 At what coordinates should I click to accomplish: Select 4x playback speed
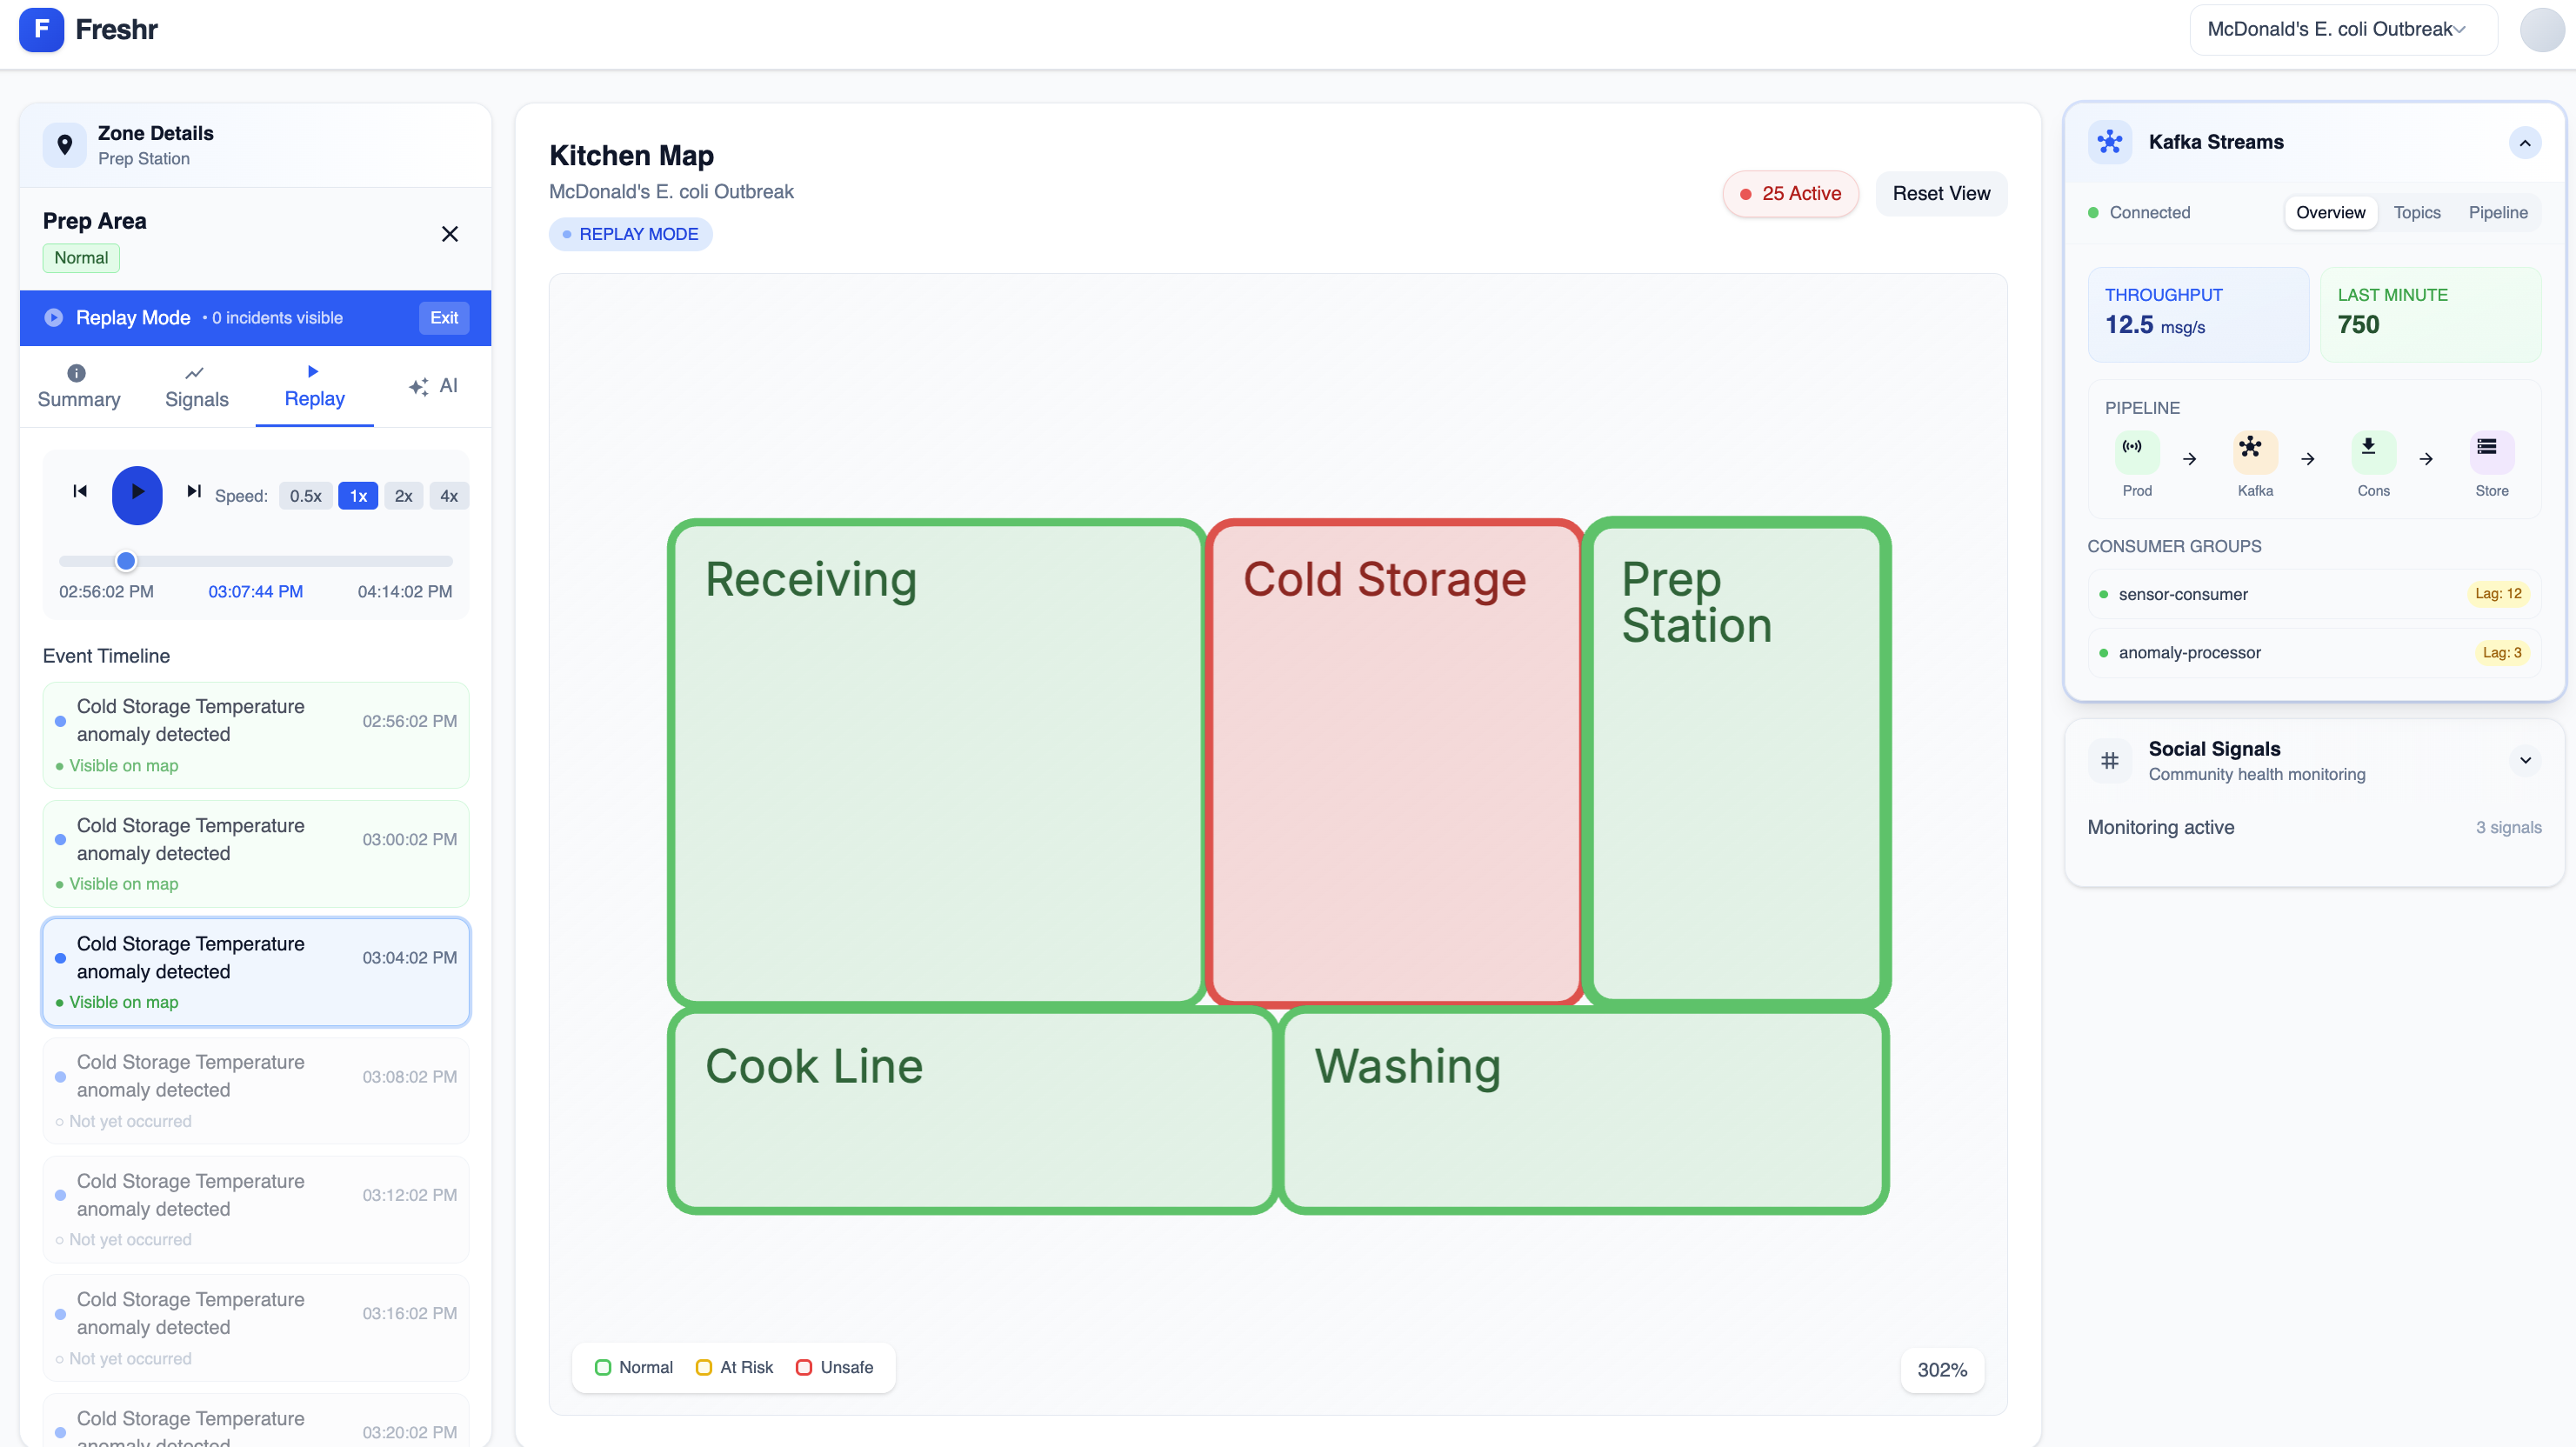pyautogui.click(x=449, y=496)
